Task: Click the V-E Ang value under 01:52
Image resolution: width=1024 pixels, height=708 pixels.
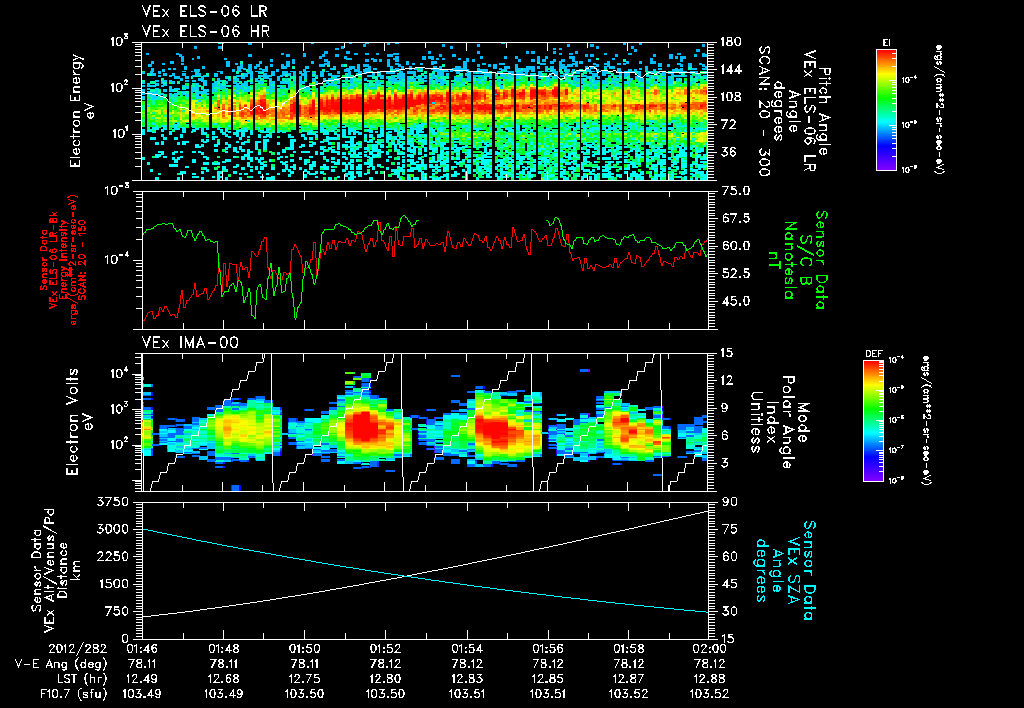Action: (x=385, y=664)
